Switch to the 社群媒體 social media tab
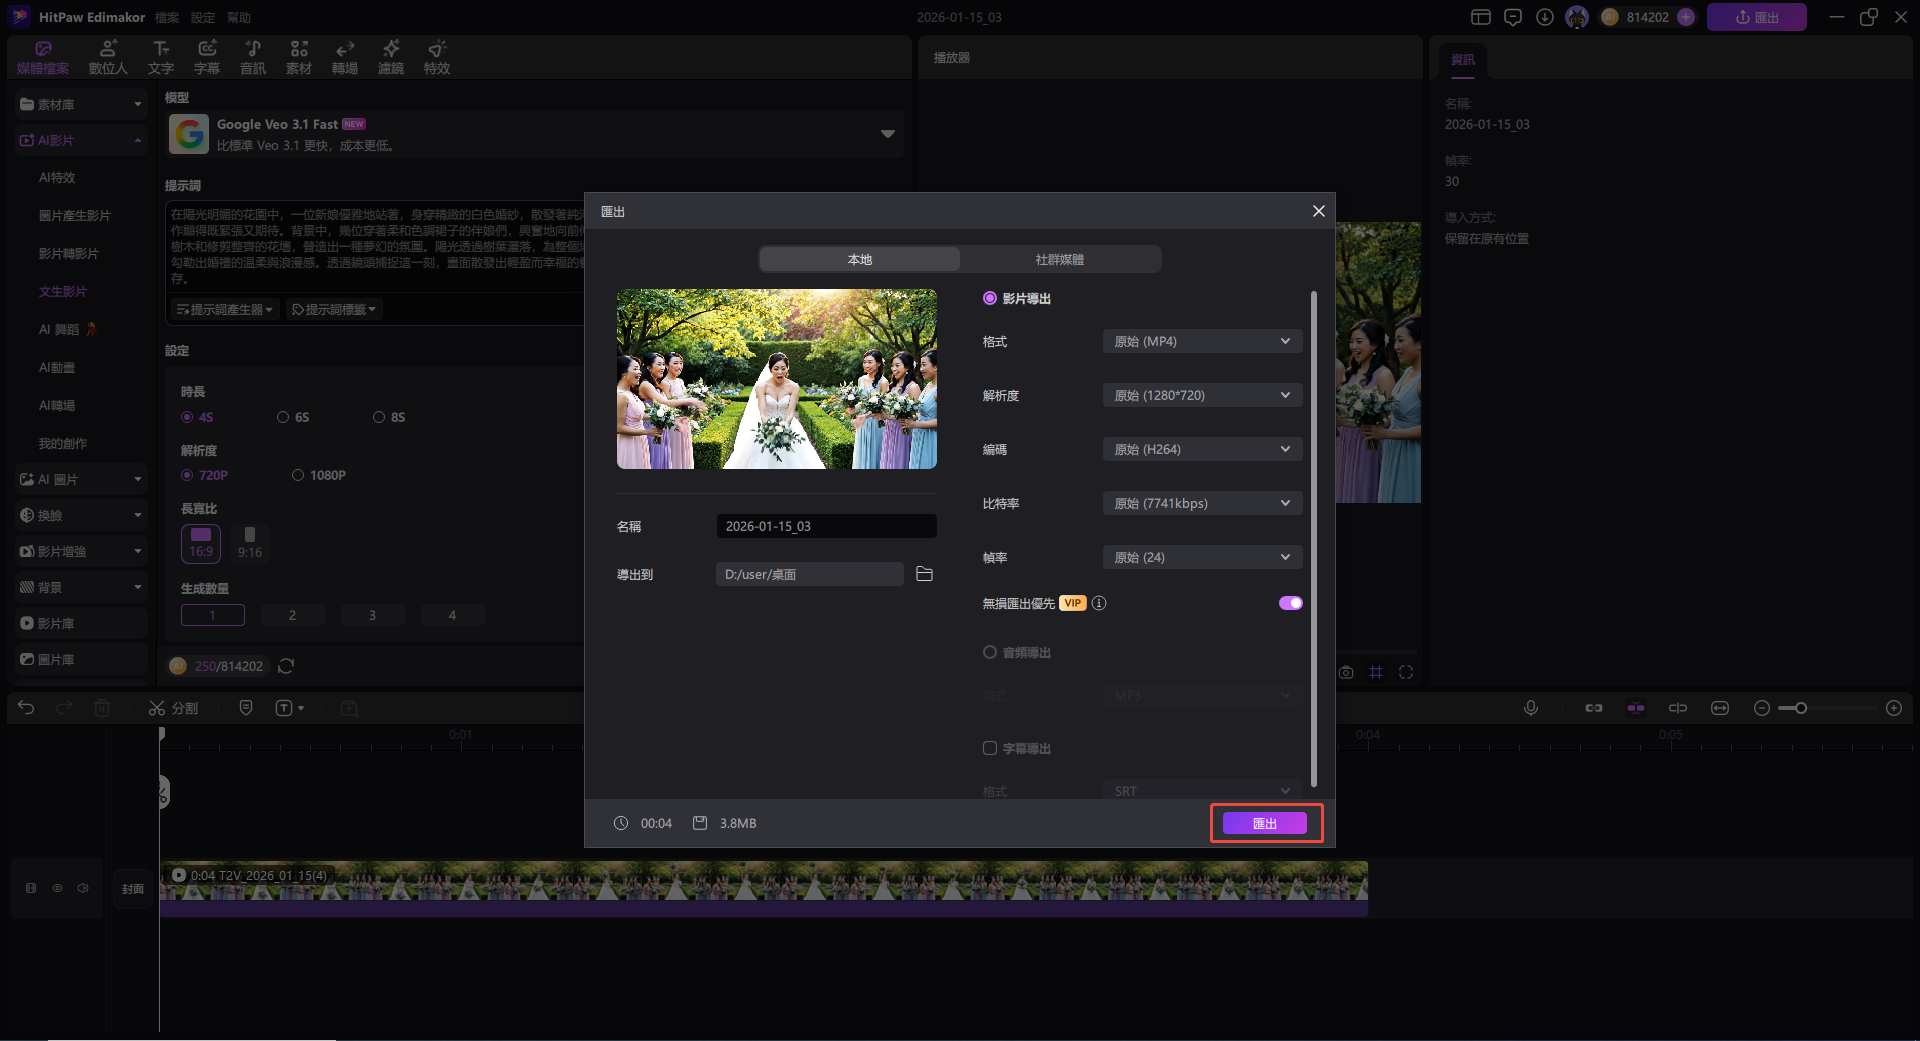 tap(1059, 259)
